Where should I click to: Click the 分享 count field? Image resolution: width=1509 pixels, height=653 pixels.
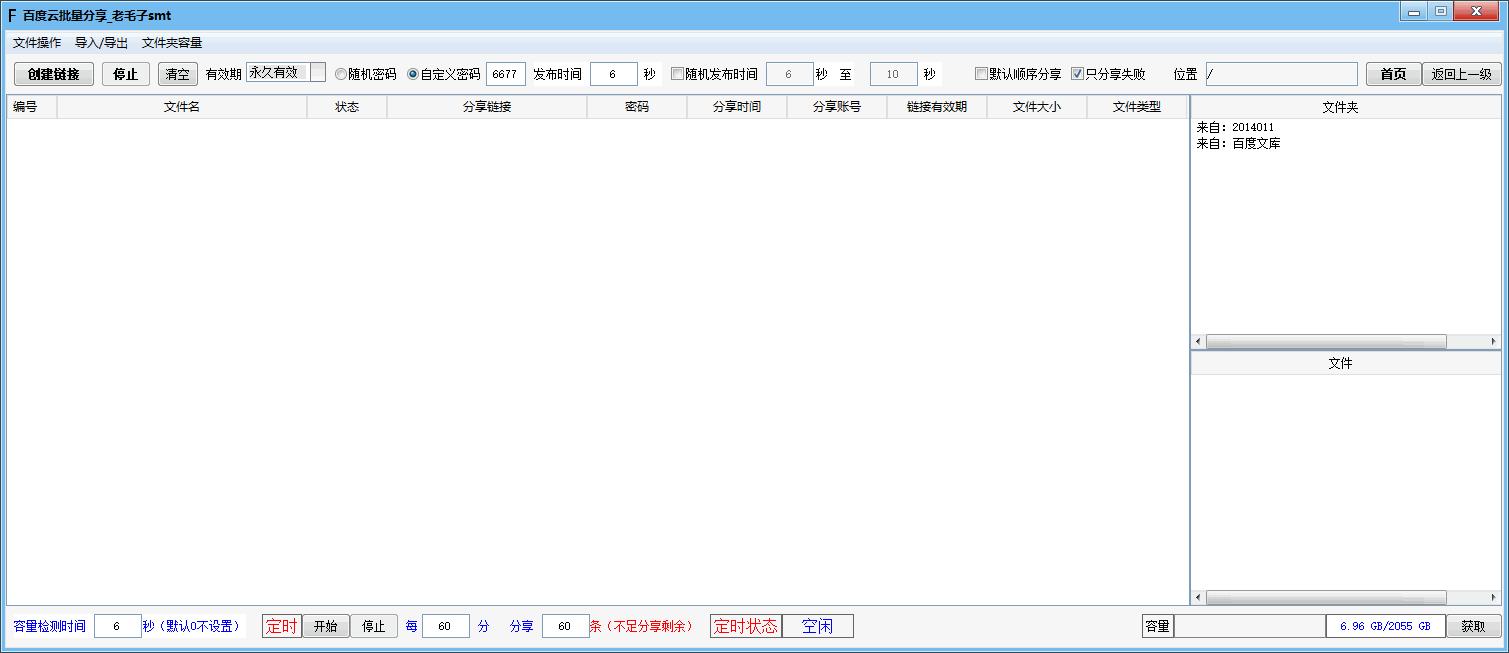tap(566, 626)
